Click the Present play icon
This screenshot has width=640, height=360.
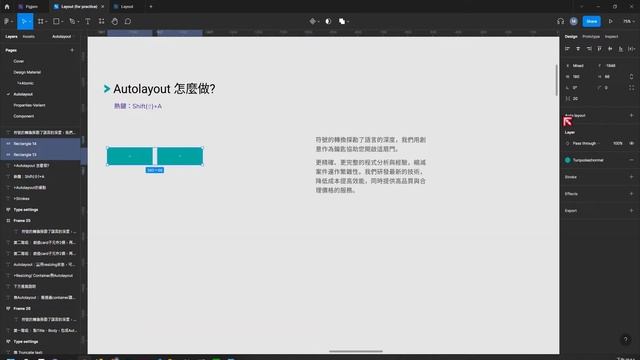[611, 21]
